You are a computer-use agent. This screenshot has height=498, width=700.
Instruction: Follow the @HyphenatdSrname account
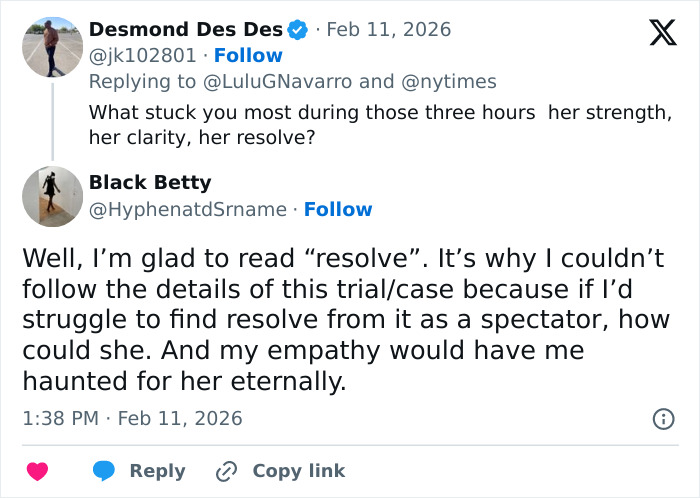coord(338,209)
